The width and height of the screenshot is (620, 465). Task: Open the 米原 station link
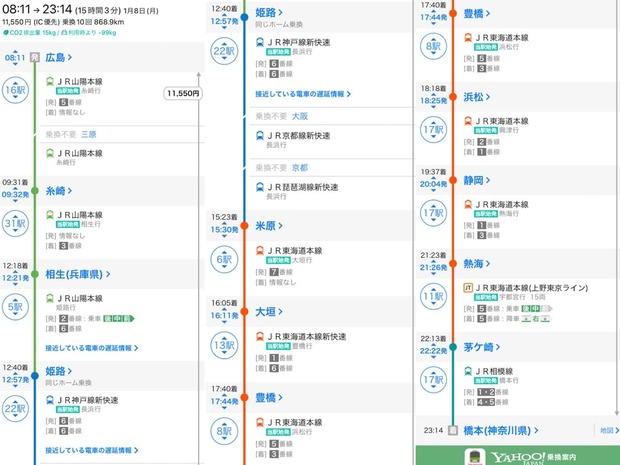pyautogui.click(x=269, y=226)
